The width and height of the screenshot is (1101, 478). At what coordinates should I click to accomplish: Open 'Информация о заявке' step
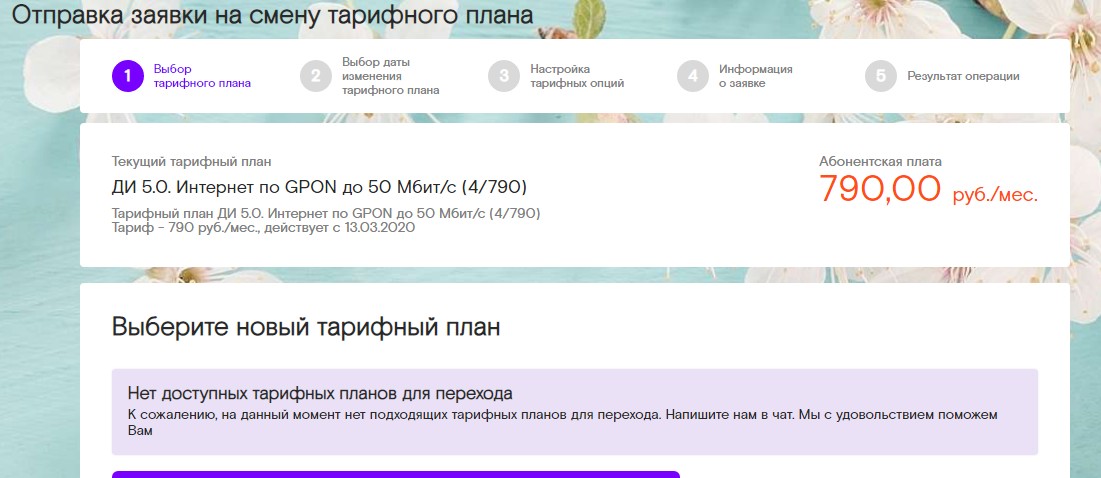tap(756, 76)
